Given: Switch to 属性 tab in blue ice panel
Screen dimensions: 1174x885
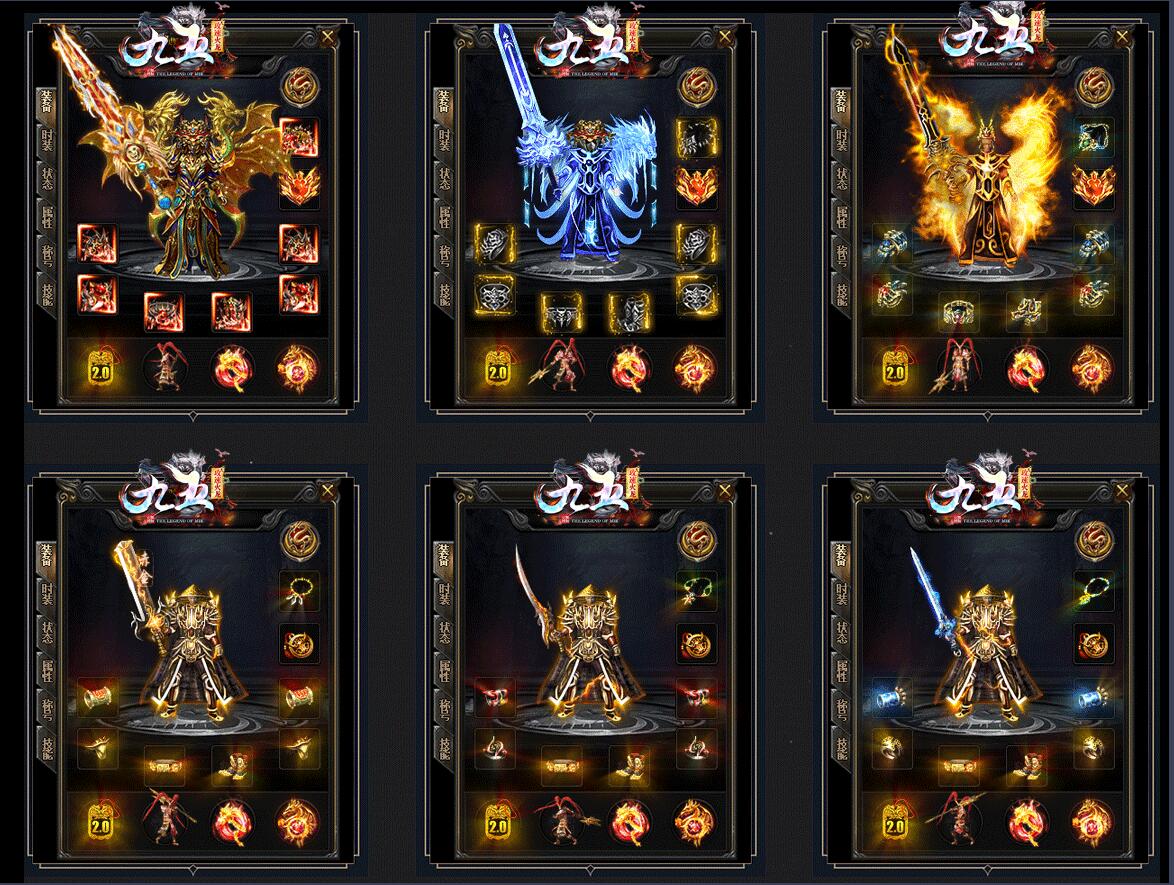Looking at the screenshot, I should (445, 217).
